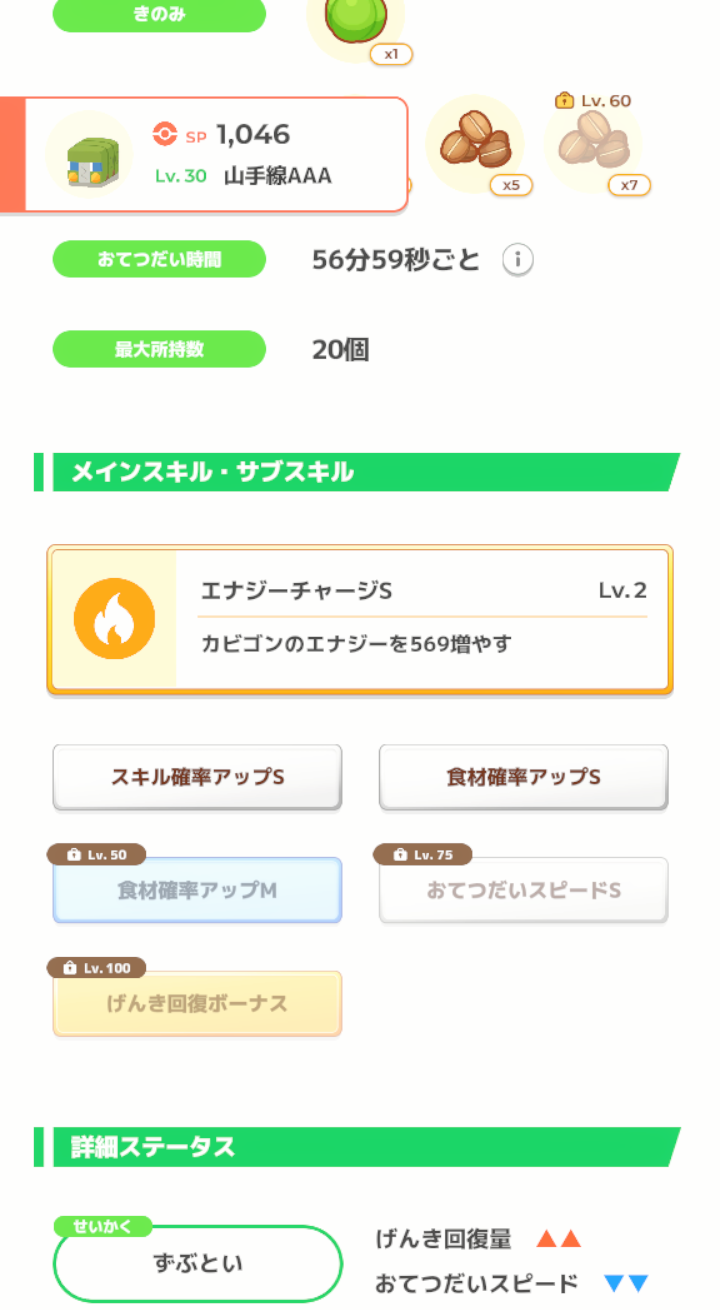Tap the 最大所持数 green label
The height and width of the screenshot is (1310, 720).
click(x=159, y=349)
